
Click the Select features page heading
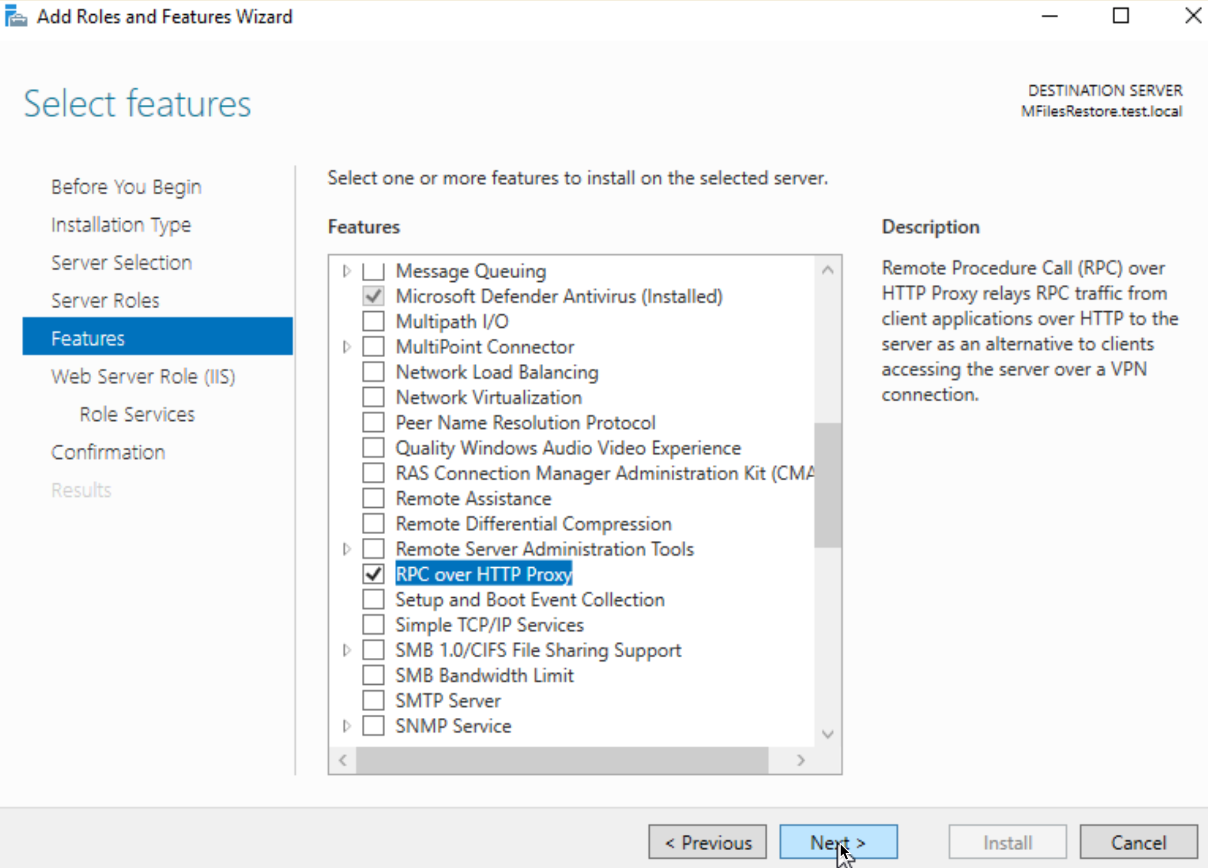[x=138, y=104]
